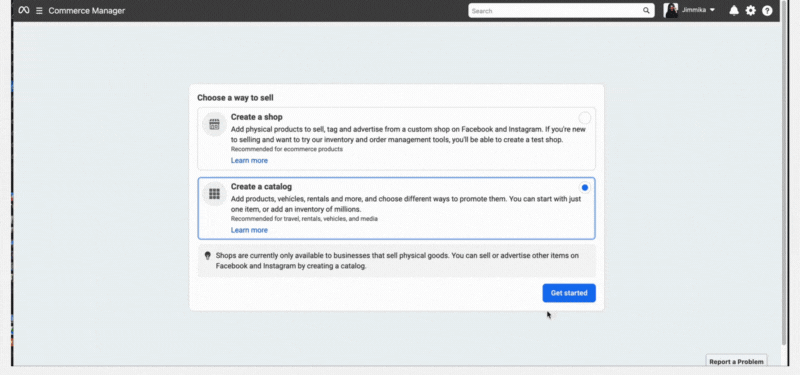
Task: Select the Create a shop radio button
Action: pyautogui.click(x=585, y=118)
